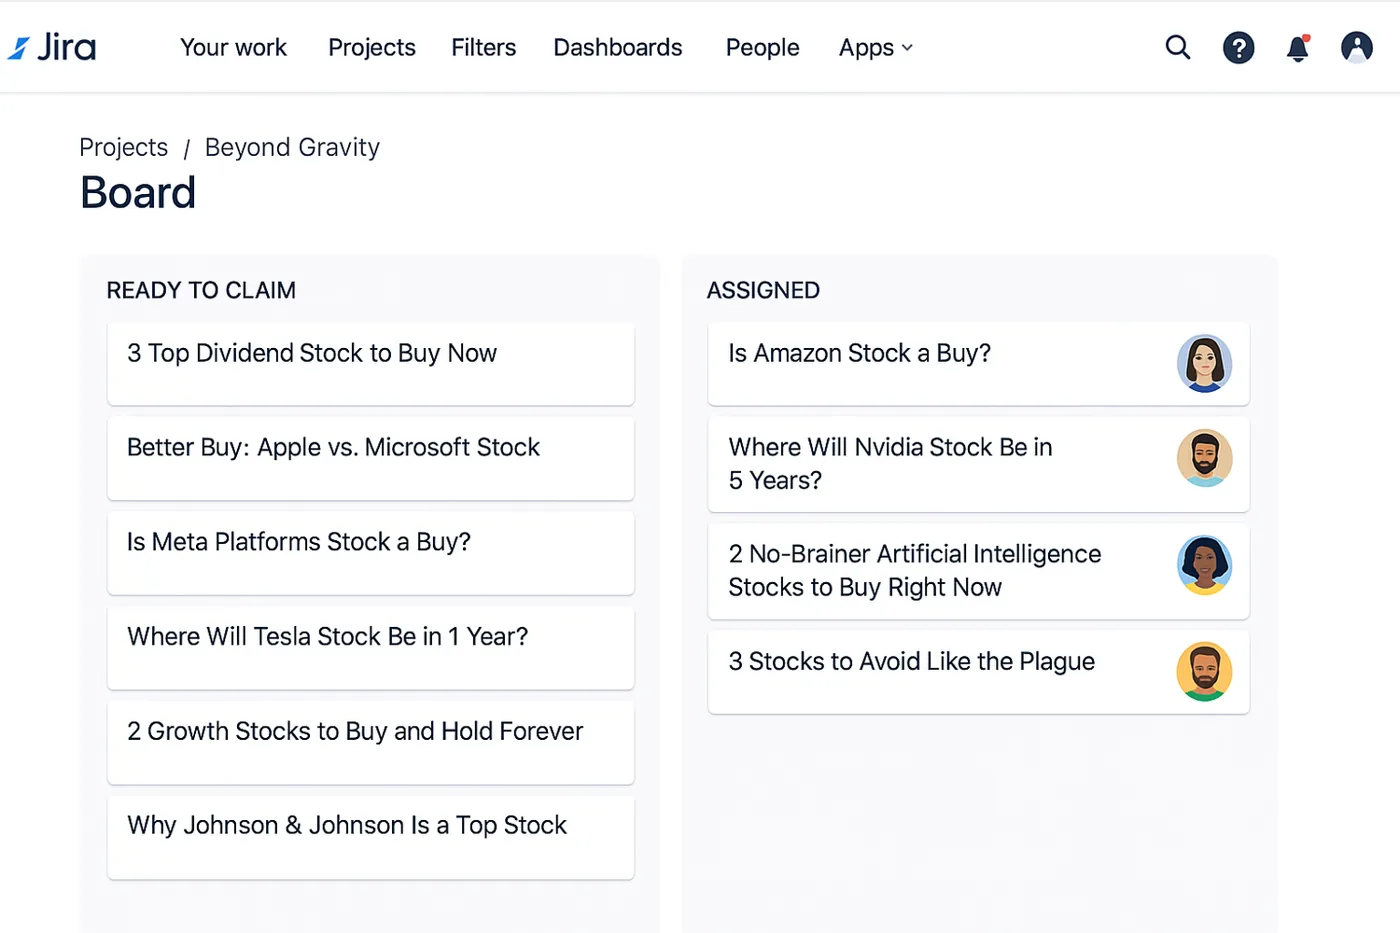Click assignee avatar on 3 Stocks to Avoid card
Image resolution: width=1400 pixels, height=933 pixels.
[x=1204, y=672]
